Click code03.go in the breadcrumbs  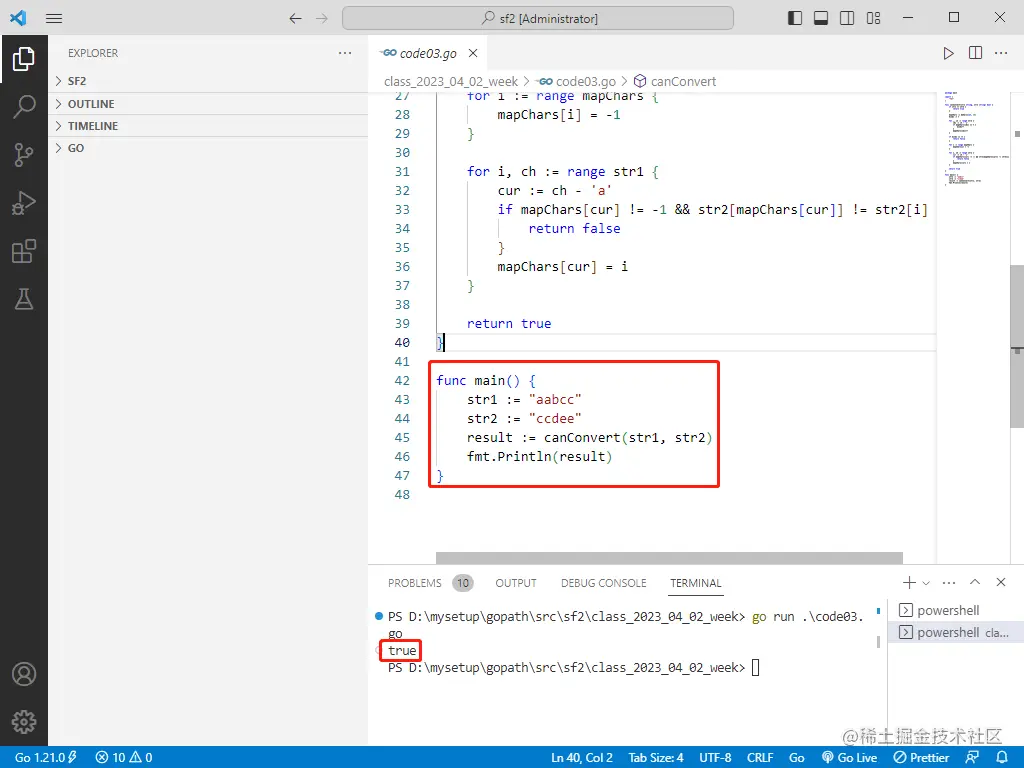click(577, 81)
